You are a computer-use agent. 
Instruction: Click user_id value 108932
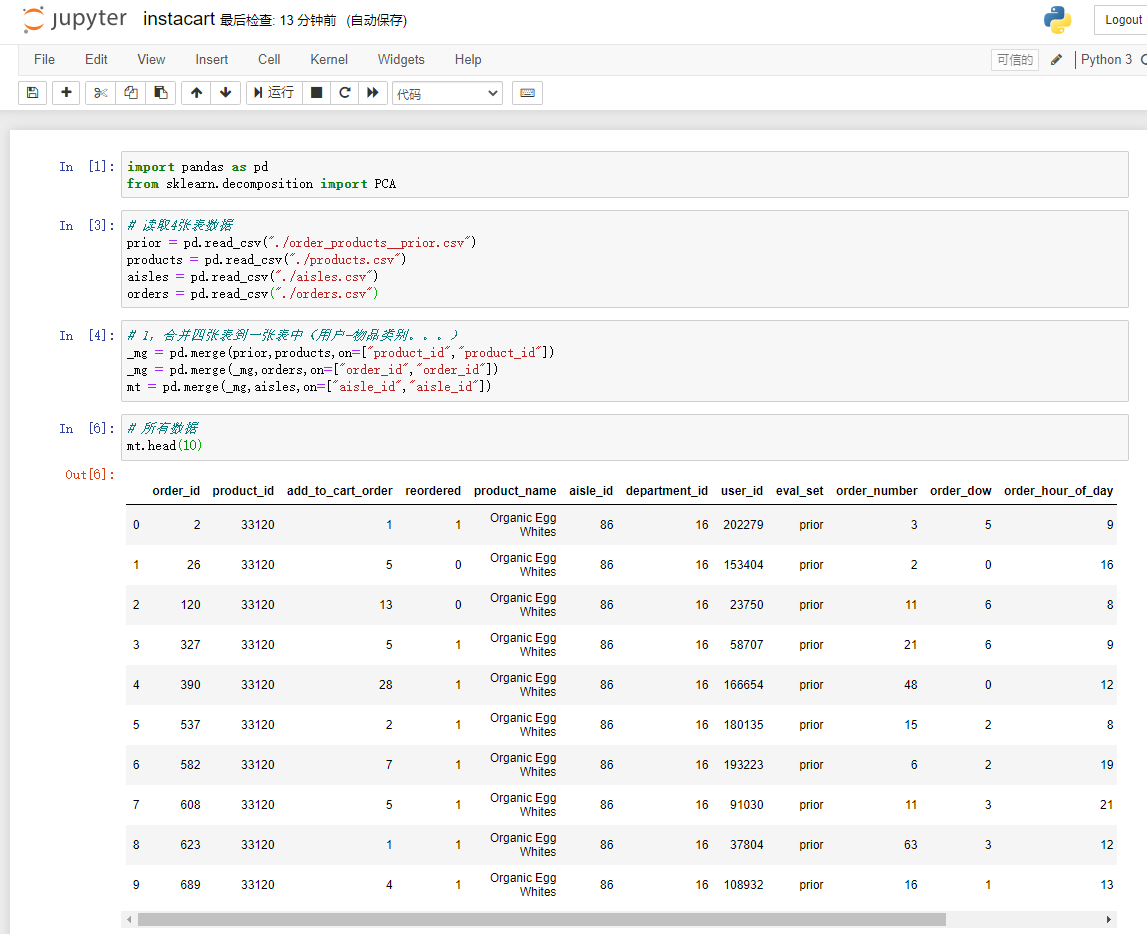tap(743, 885)
